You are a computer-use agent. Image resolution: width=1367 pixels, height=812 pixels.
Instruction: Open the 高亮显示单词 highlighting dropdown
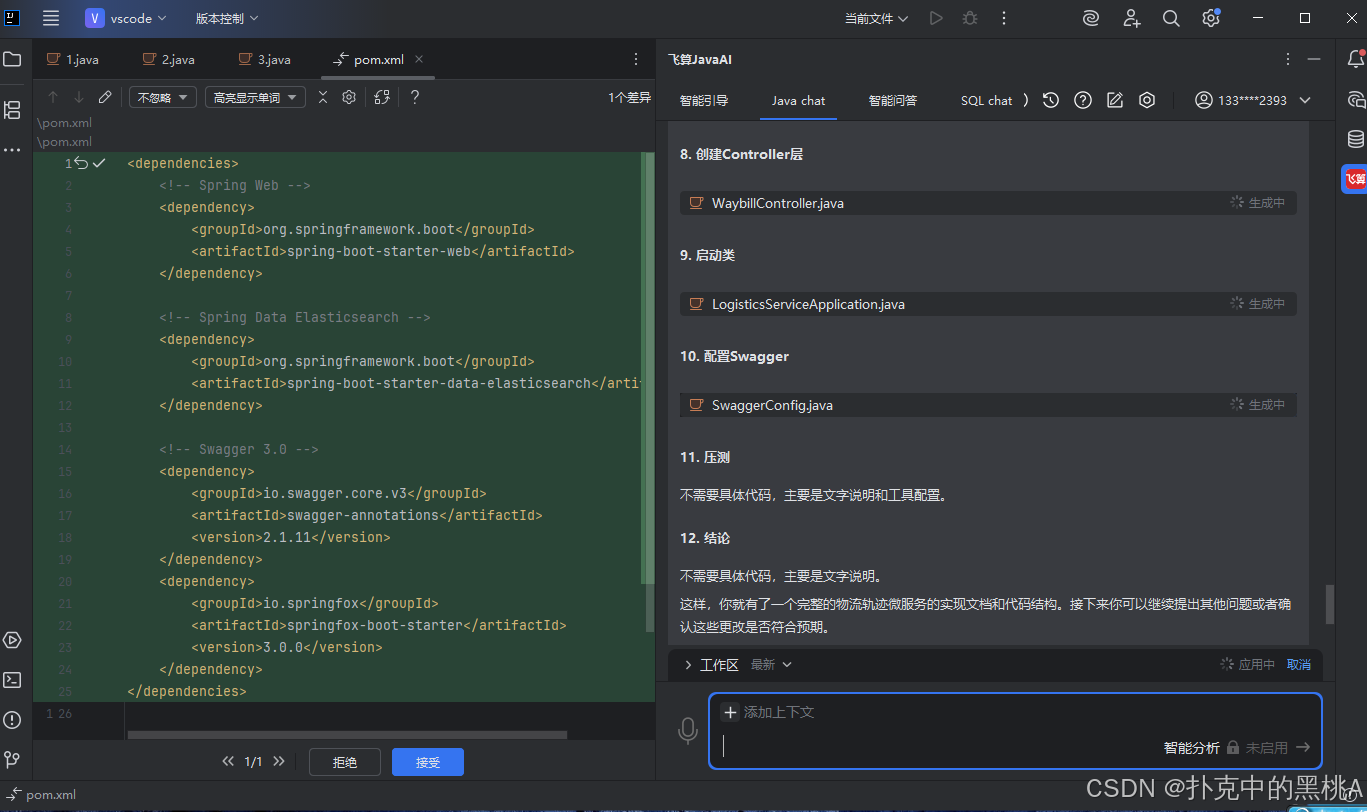[x=255, y=97]
